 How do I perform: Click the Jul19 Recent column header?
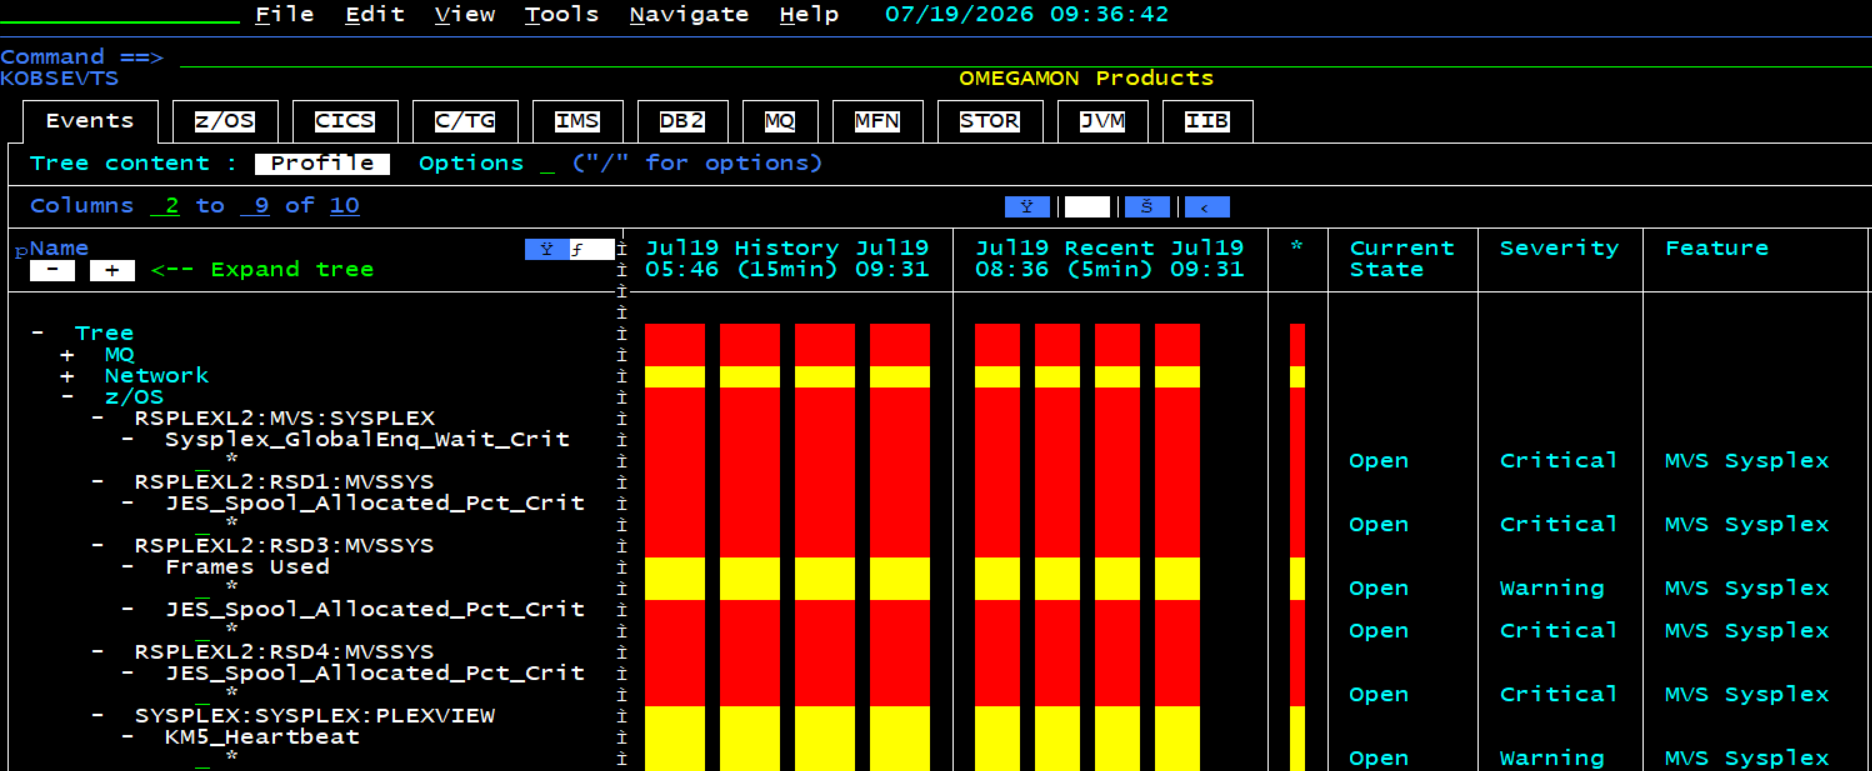[x=1109, y=259]
